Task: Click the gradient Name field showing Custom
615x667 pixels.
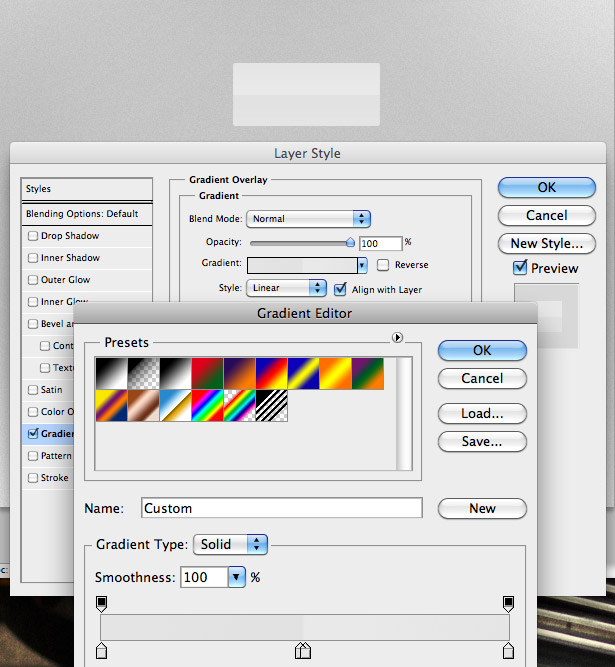Action: pos(282,508)
